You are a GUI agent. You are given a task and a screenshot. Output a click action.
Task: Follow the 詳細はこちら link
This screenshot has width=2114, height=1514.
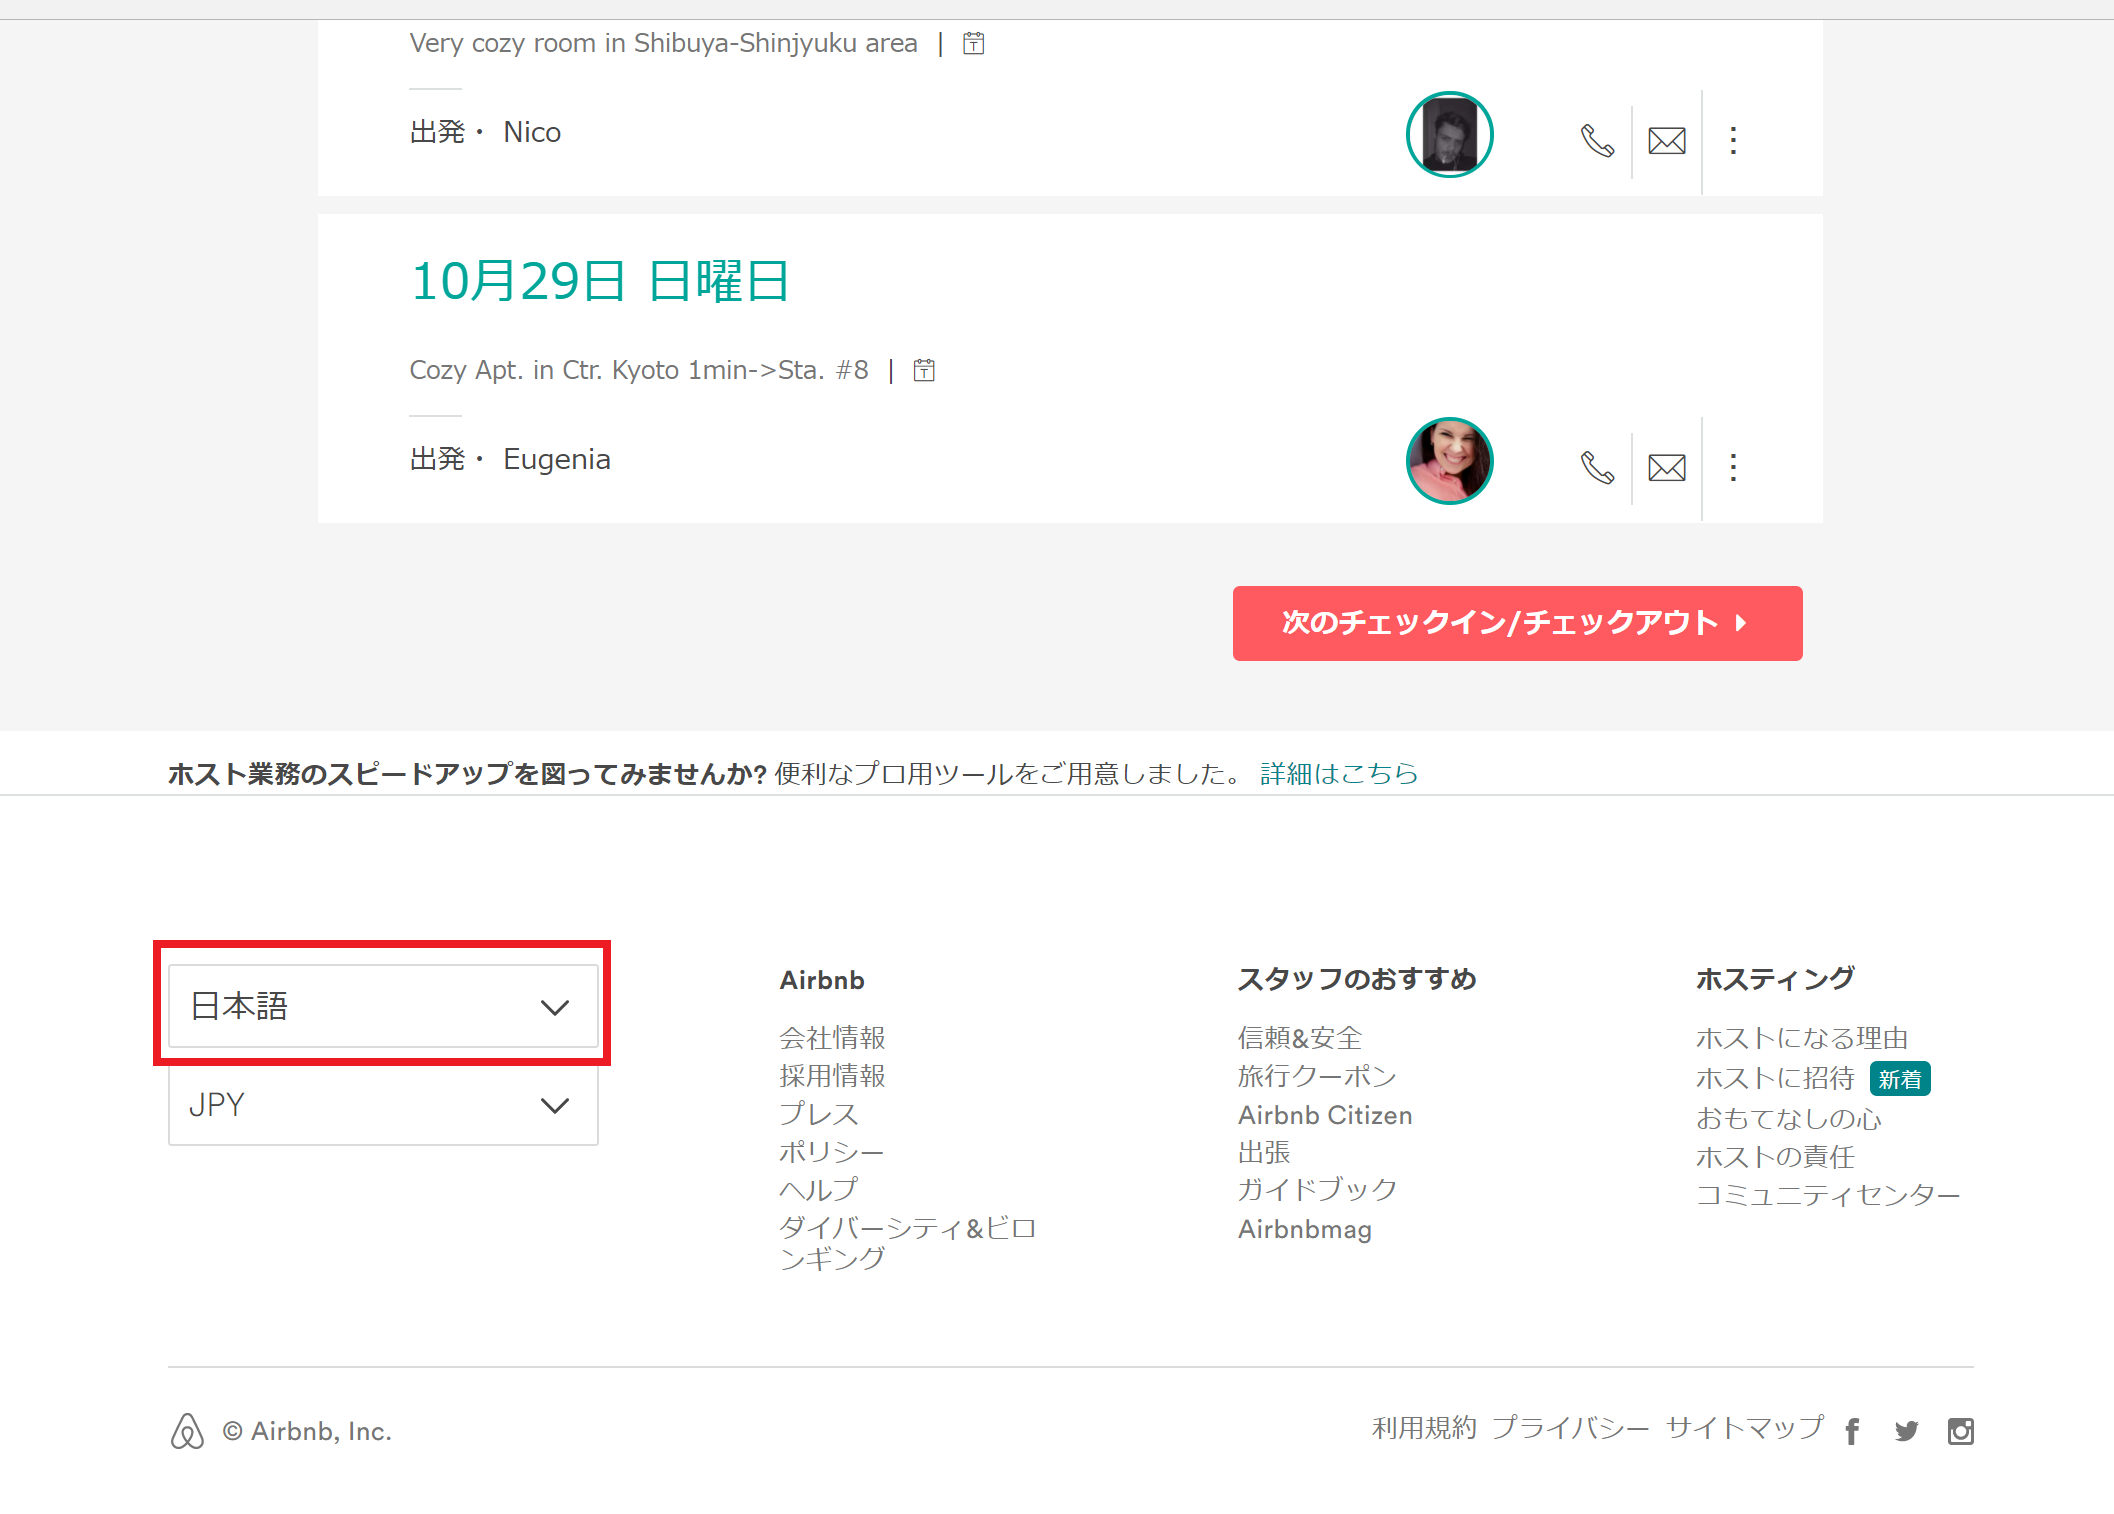point(1338,774)
